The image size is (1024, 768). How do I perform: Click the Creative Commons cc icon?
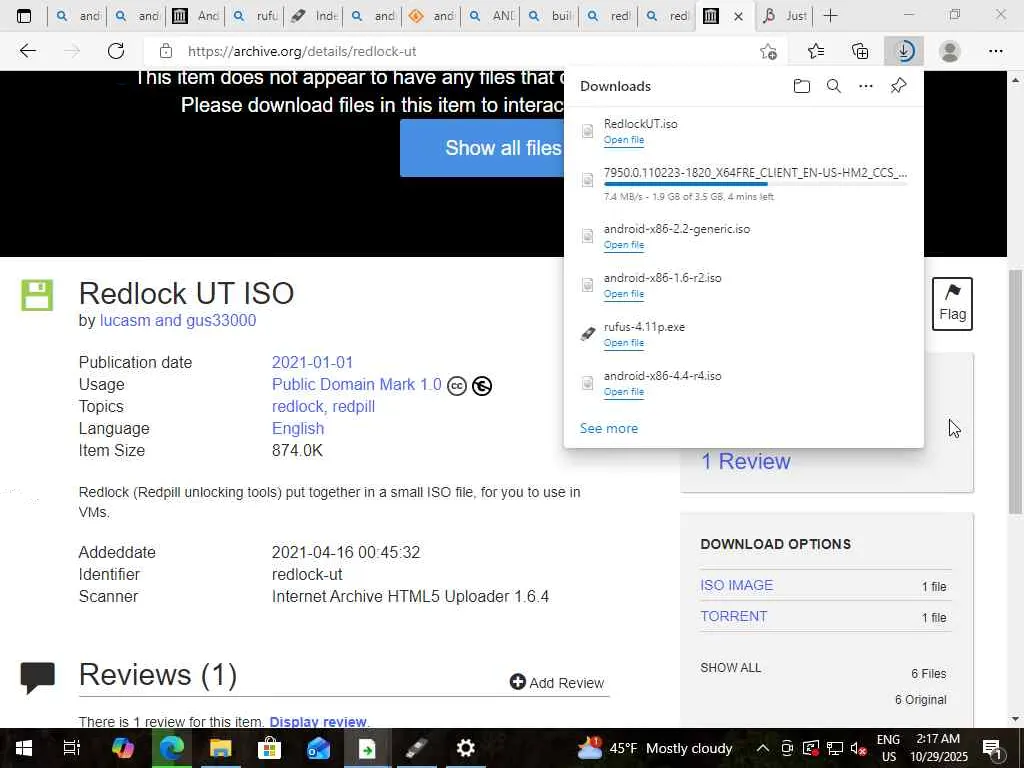click(x=457, y=386)
